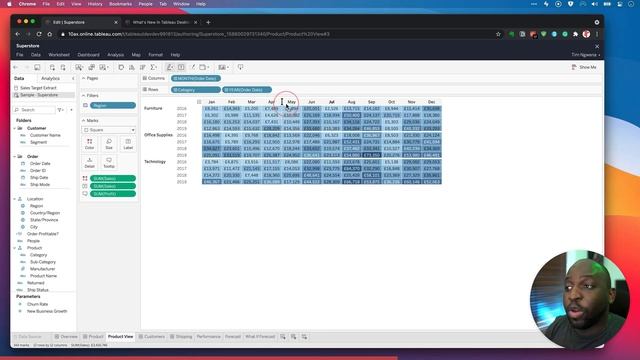Image resolution: width=640 pixels, height=360 pixels.
Task: Select the Country/Region field
Action: tap(45, 213)
